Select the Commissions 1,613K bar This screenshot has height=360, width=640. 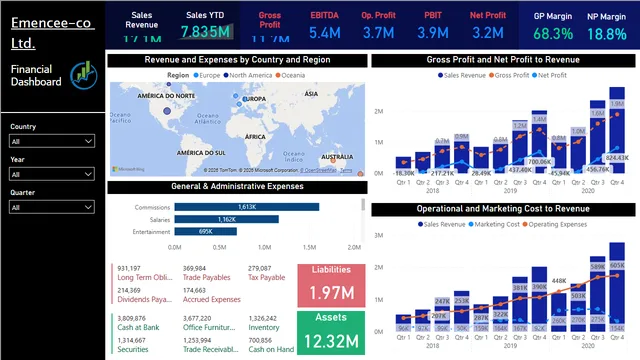pyautogui.click(x=247, y=207)
